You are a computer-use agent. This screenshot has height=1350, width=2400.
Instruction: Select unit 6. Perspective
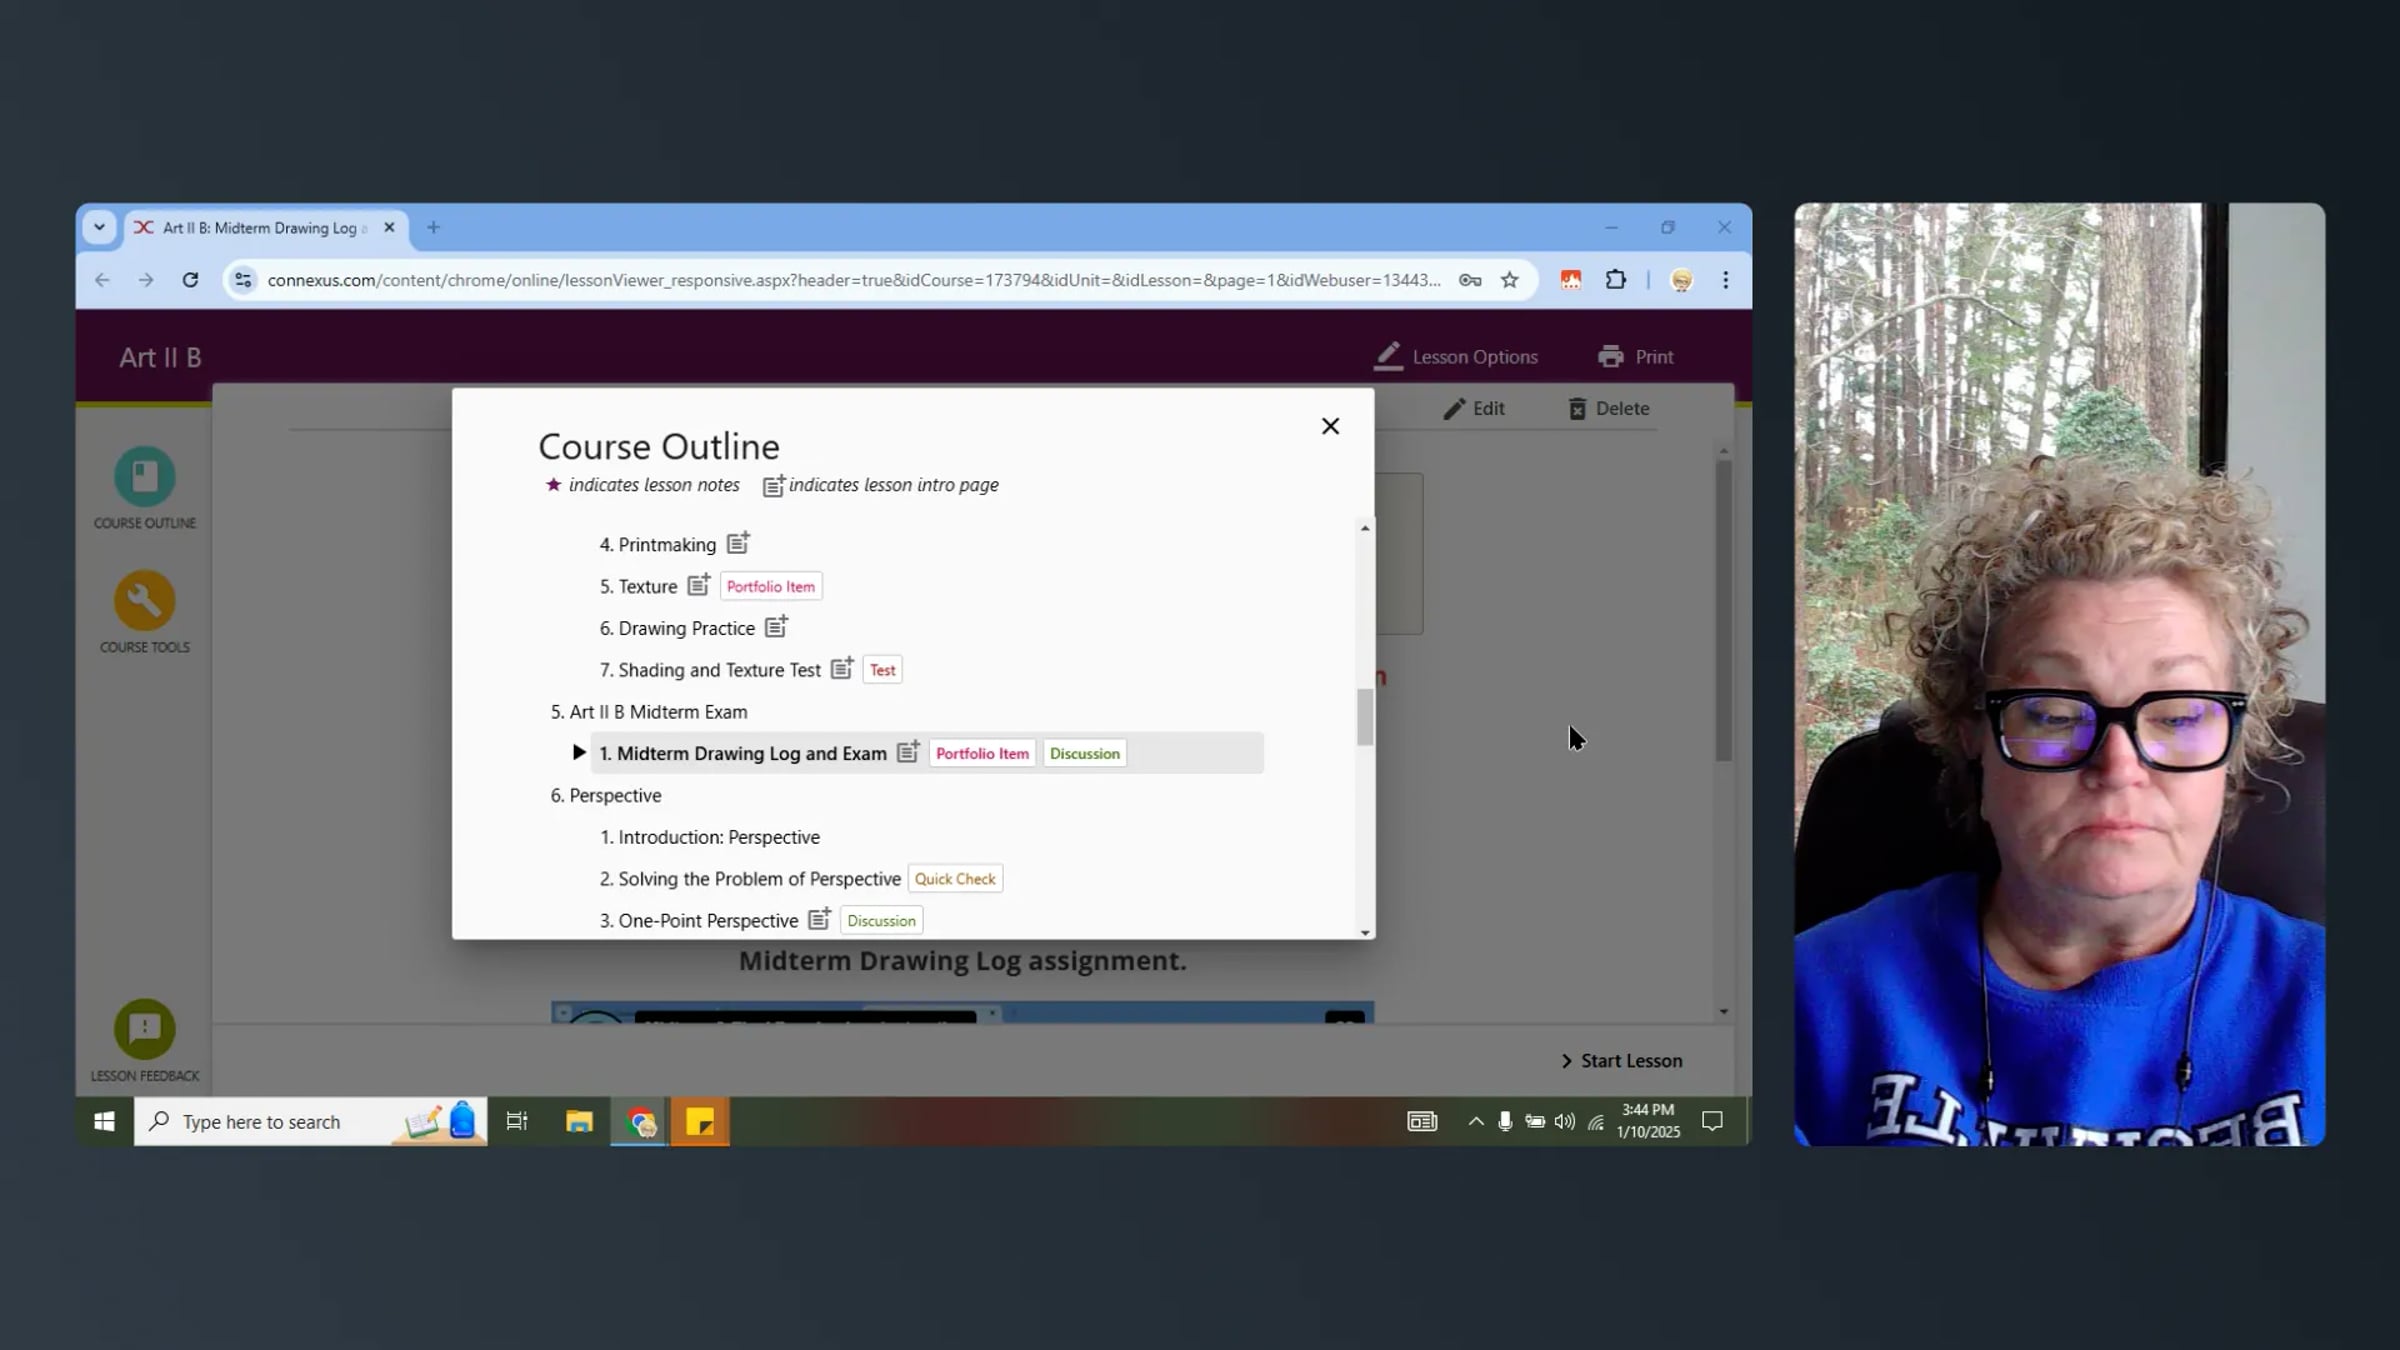click(x=606, y=796)
